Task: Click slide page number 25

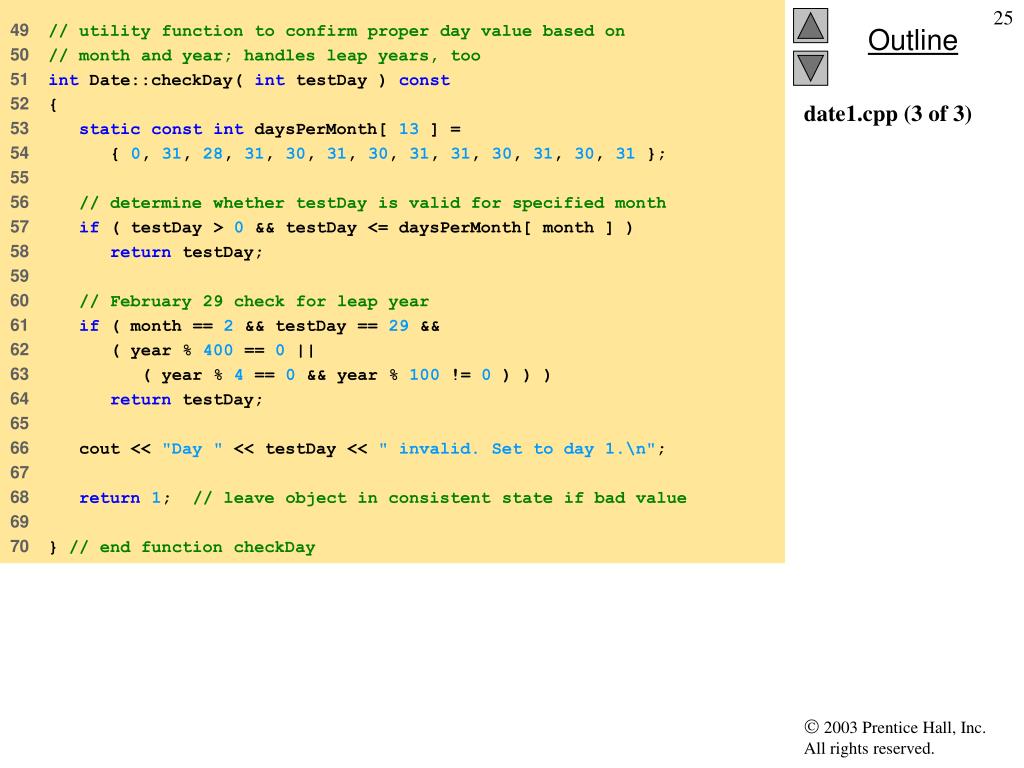Action: 1003,18
